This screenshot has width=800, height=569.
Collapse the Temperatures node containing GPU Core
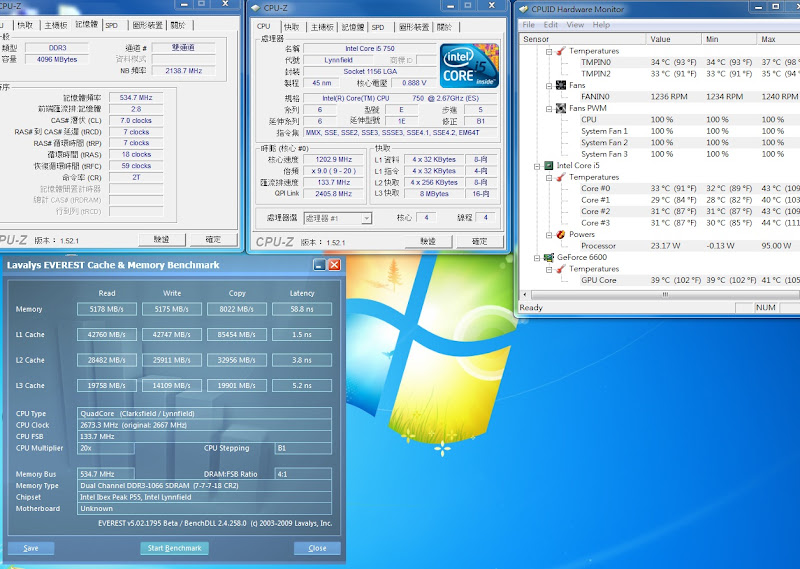(x=549, y=269)
